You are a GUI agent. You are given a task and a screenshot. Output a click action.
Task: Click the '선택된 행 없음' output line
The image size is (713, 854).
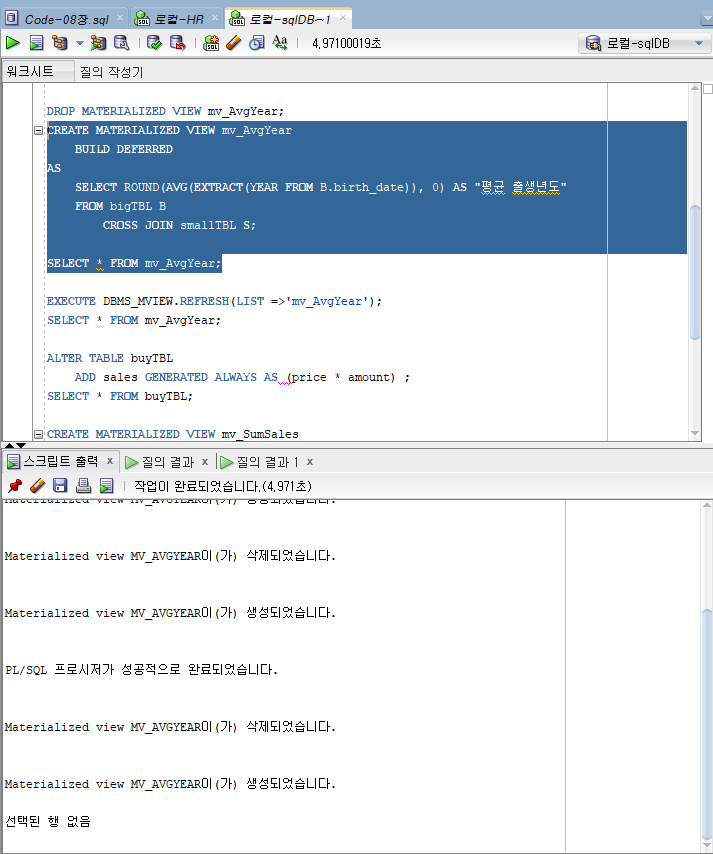pyautogui.click(x=48, y=821)
